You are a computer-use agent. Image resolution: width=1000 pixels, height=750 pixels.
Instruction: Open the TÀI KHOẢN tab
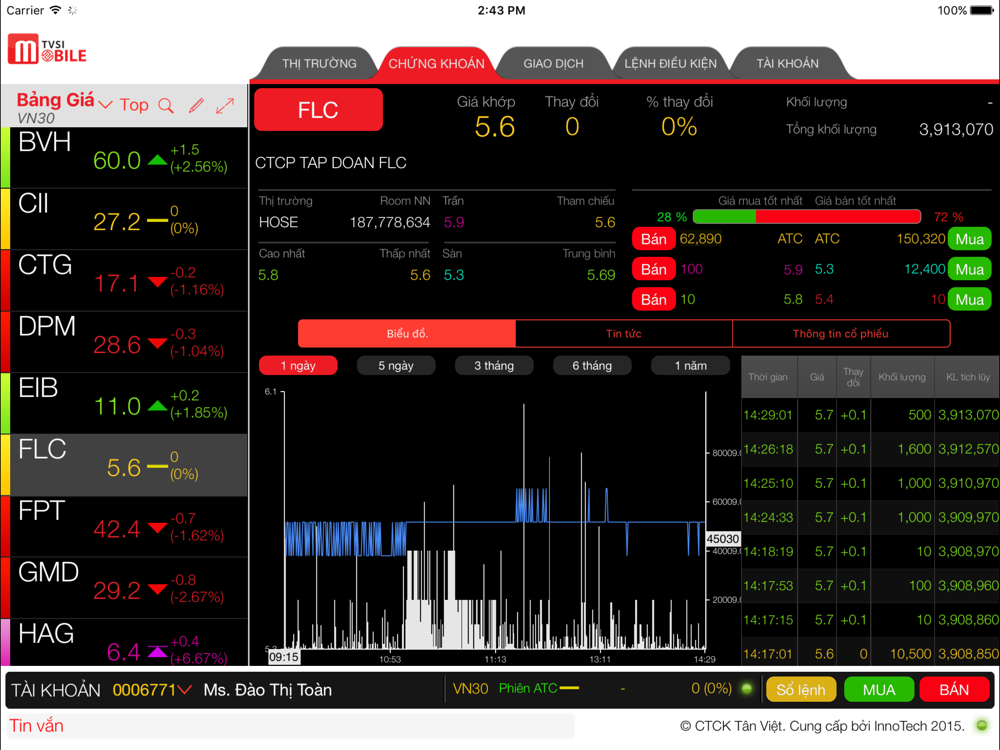pyautogui.click(x=788, y=63)
